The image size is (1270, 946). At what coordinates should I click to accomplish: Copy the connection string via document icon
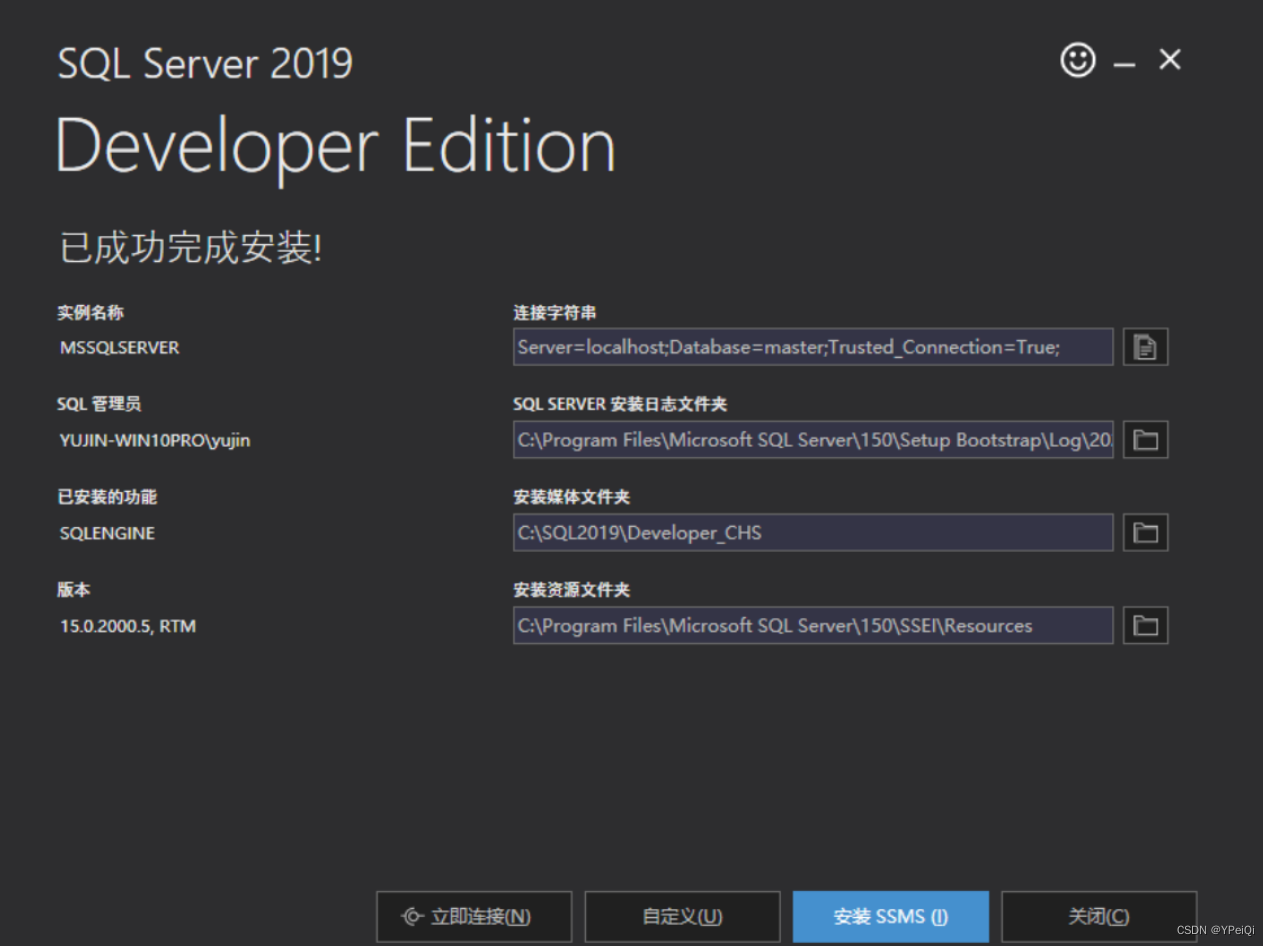click(1145, 346)
